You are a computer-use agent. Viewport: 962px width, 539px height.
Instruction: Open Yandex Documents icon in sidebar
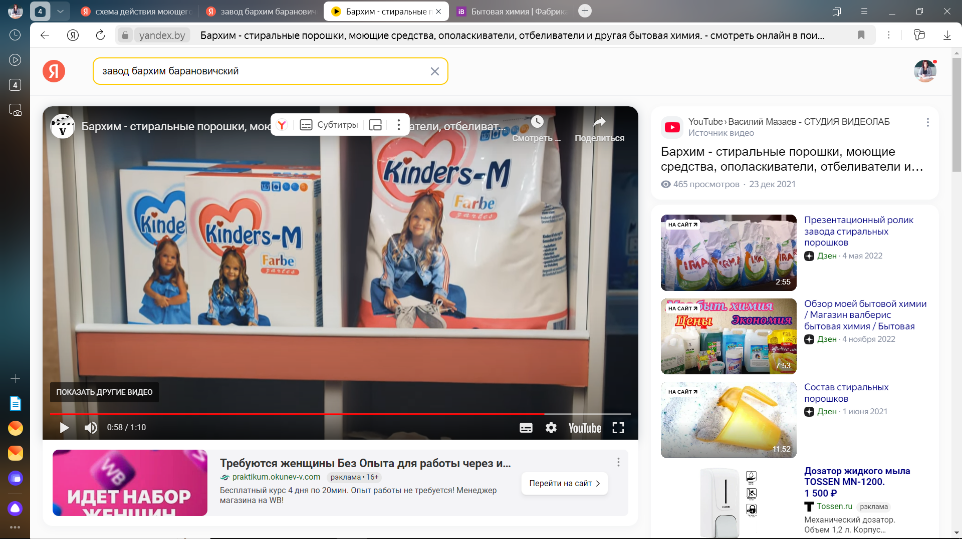coord(15,403)
